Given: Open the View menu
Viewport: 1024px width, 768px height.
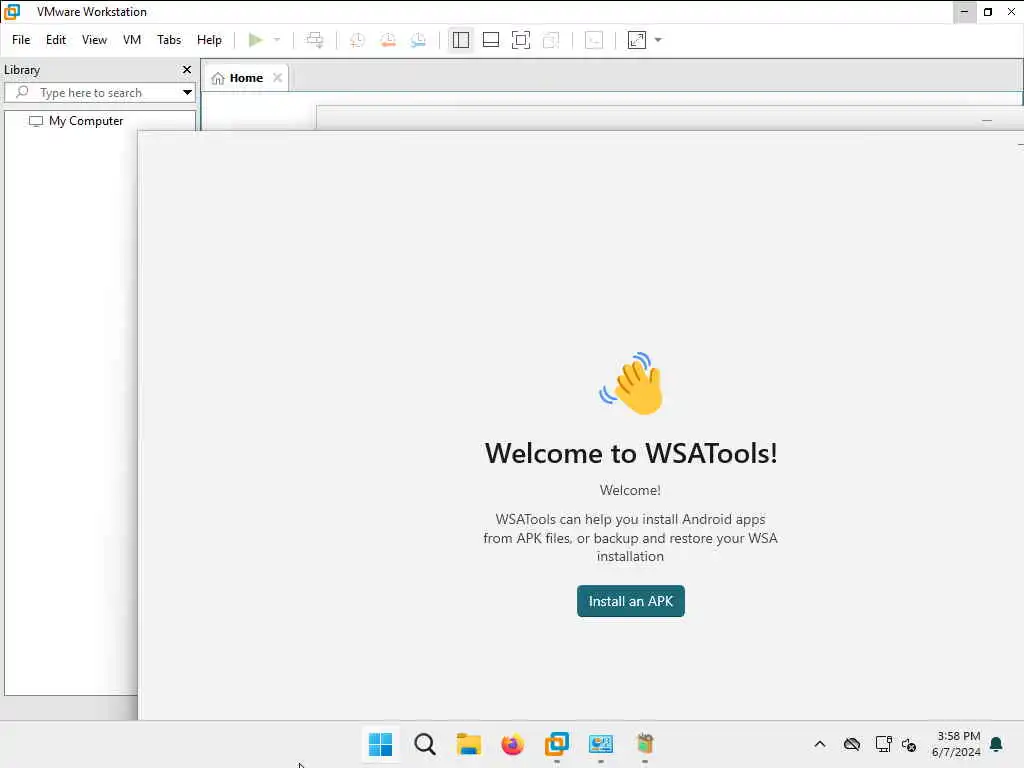Looking at the screenshot, I should pyautogui.click(x=94, y=40).
